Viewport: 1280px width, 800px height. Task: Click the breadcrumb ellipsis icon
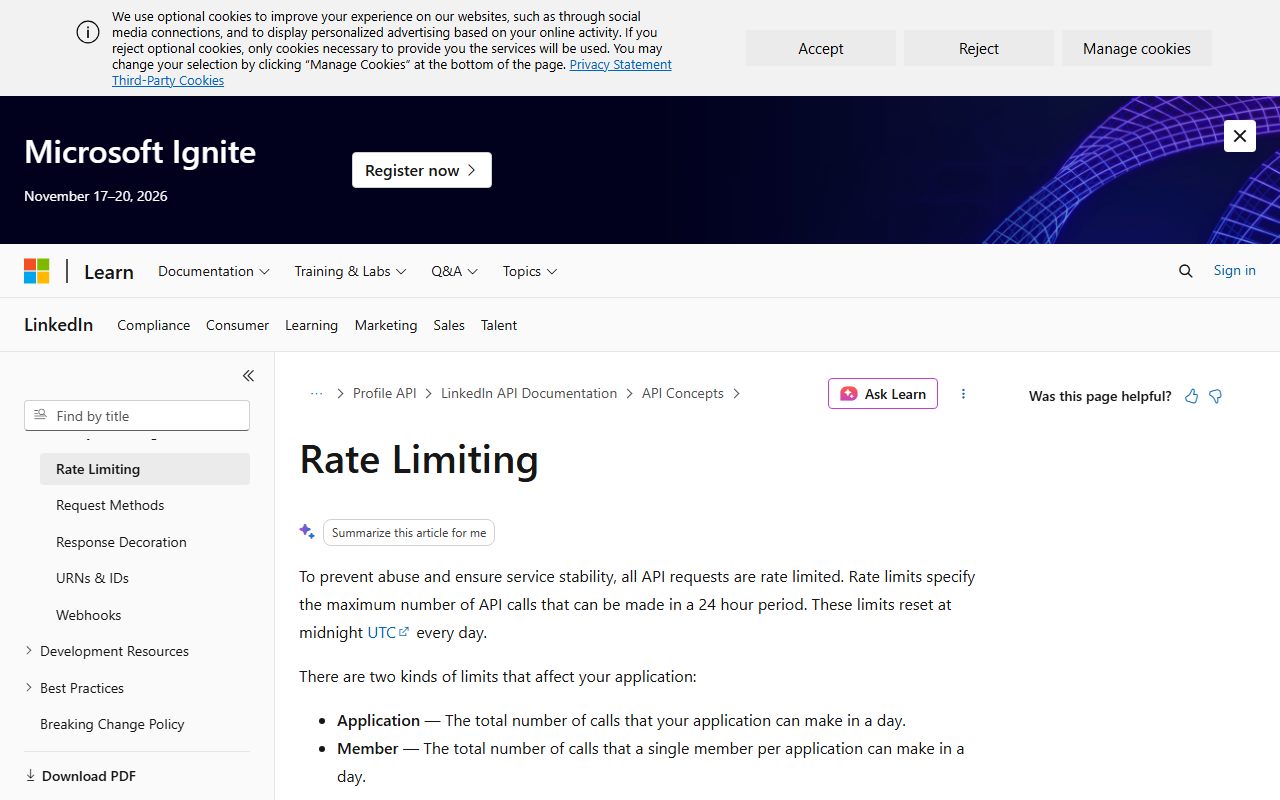[317, 394]
